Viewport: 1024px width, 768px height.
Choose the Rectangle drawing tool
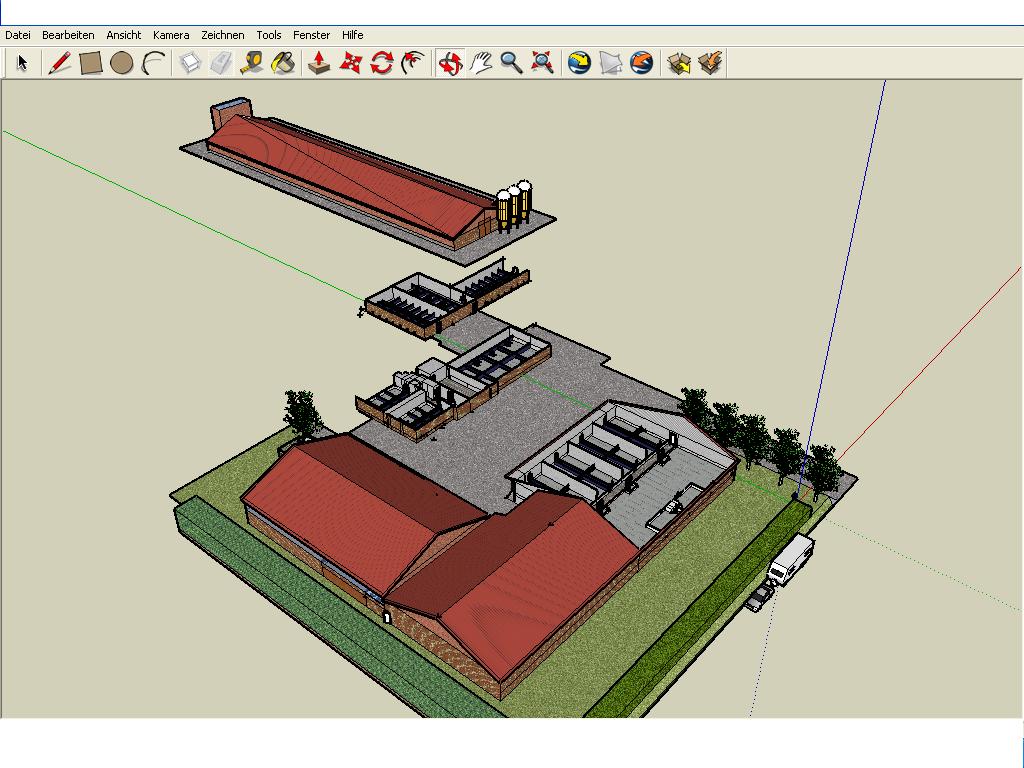tap(91, 63)
